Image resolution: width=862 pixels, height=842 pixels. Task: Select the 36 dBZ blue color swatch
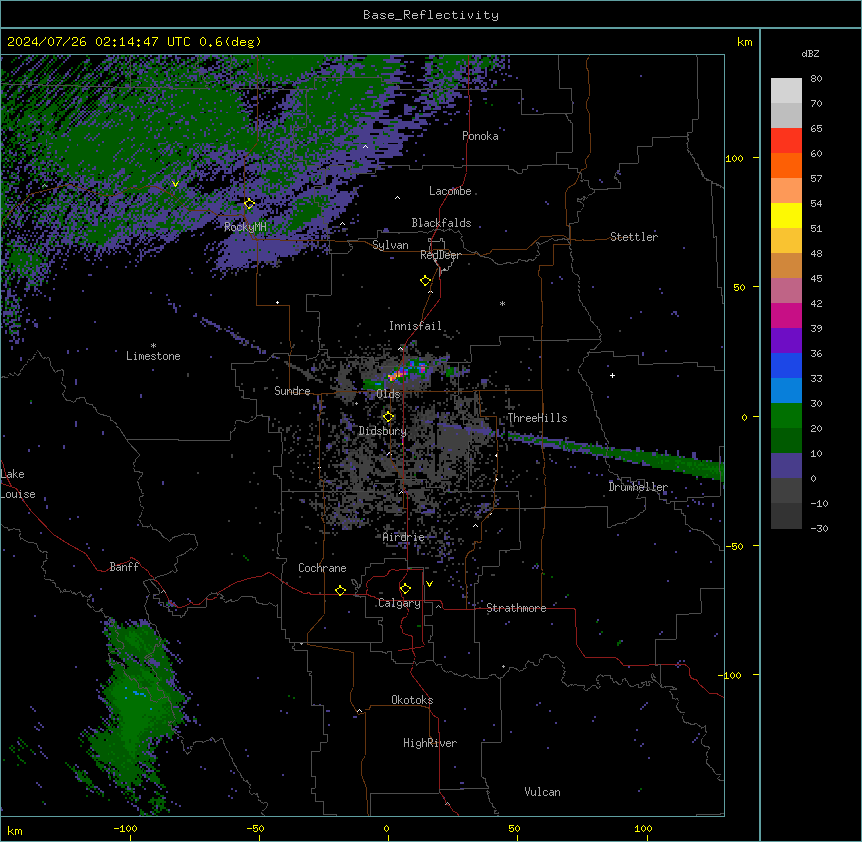786,365
